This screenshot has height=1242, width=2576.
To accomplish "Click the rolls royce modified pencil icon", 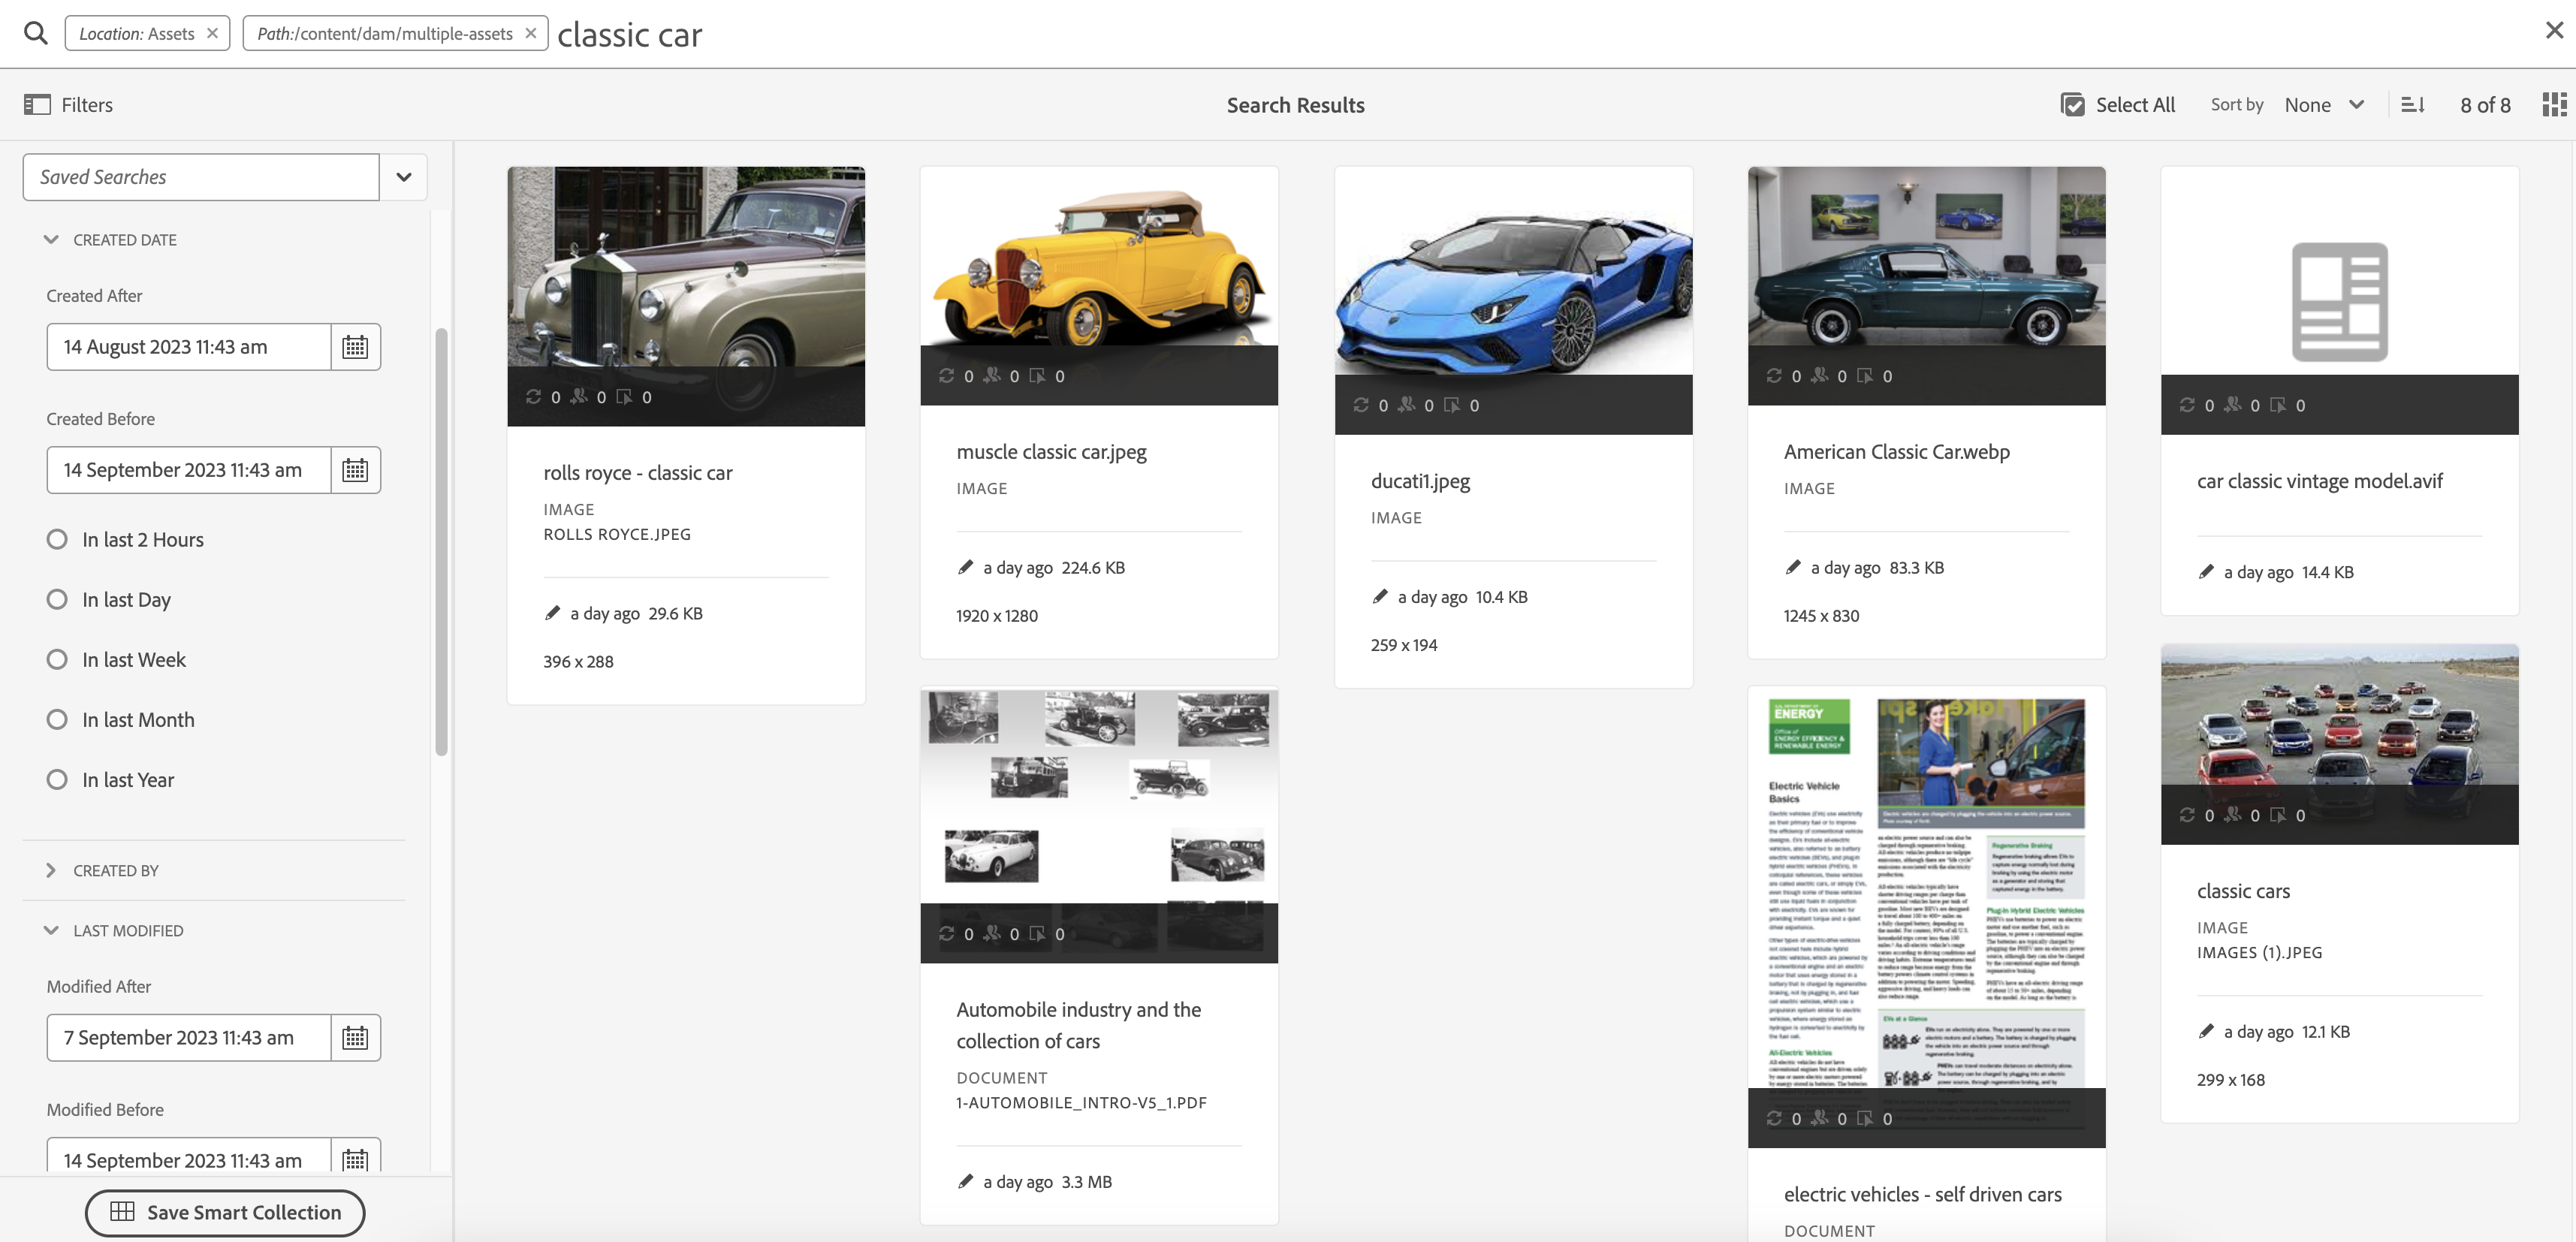I will [x=552, y=613].
